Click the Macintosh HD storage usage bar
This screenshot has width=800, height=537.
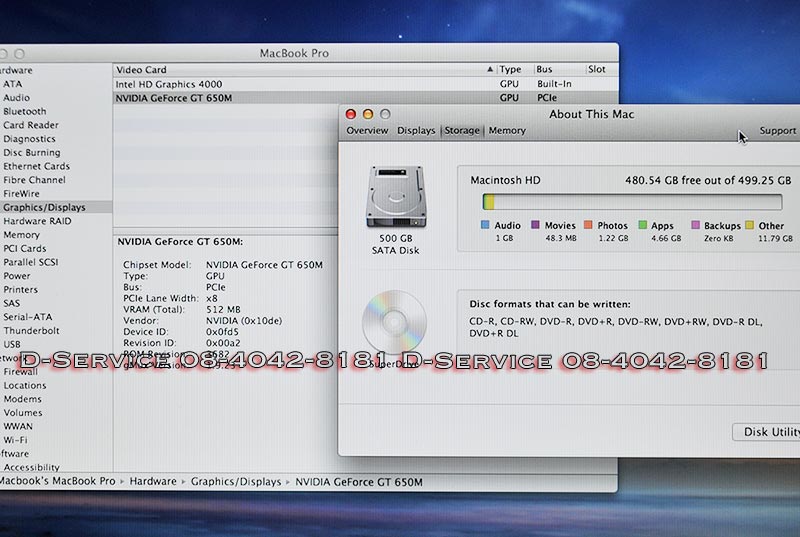[x=632, y=202]
